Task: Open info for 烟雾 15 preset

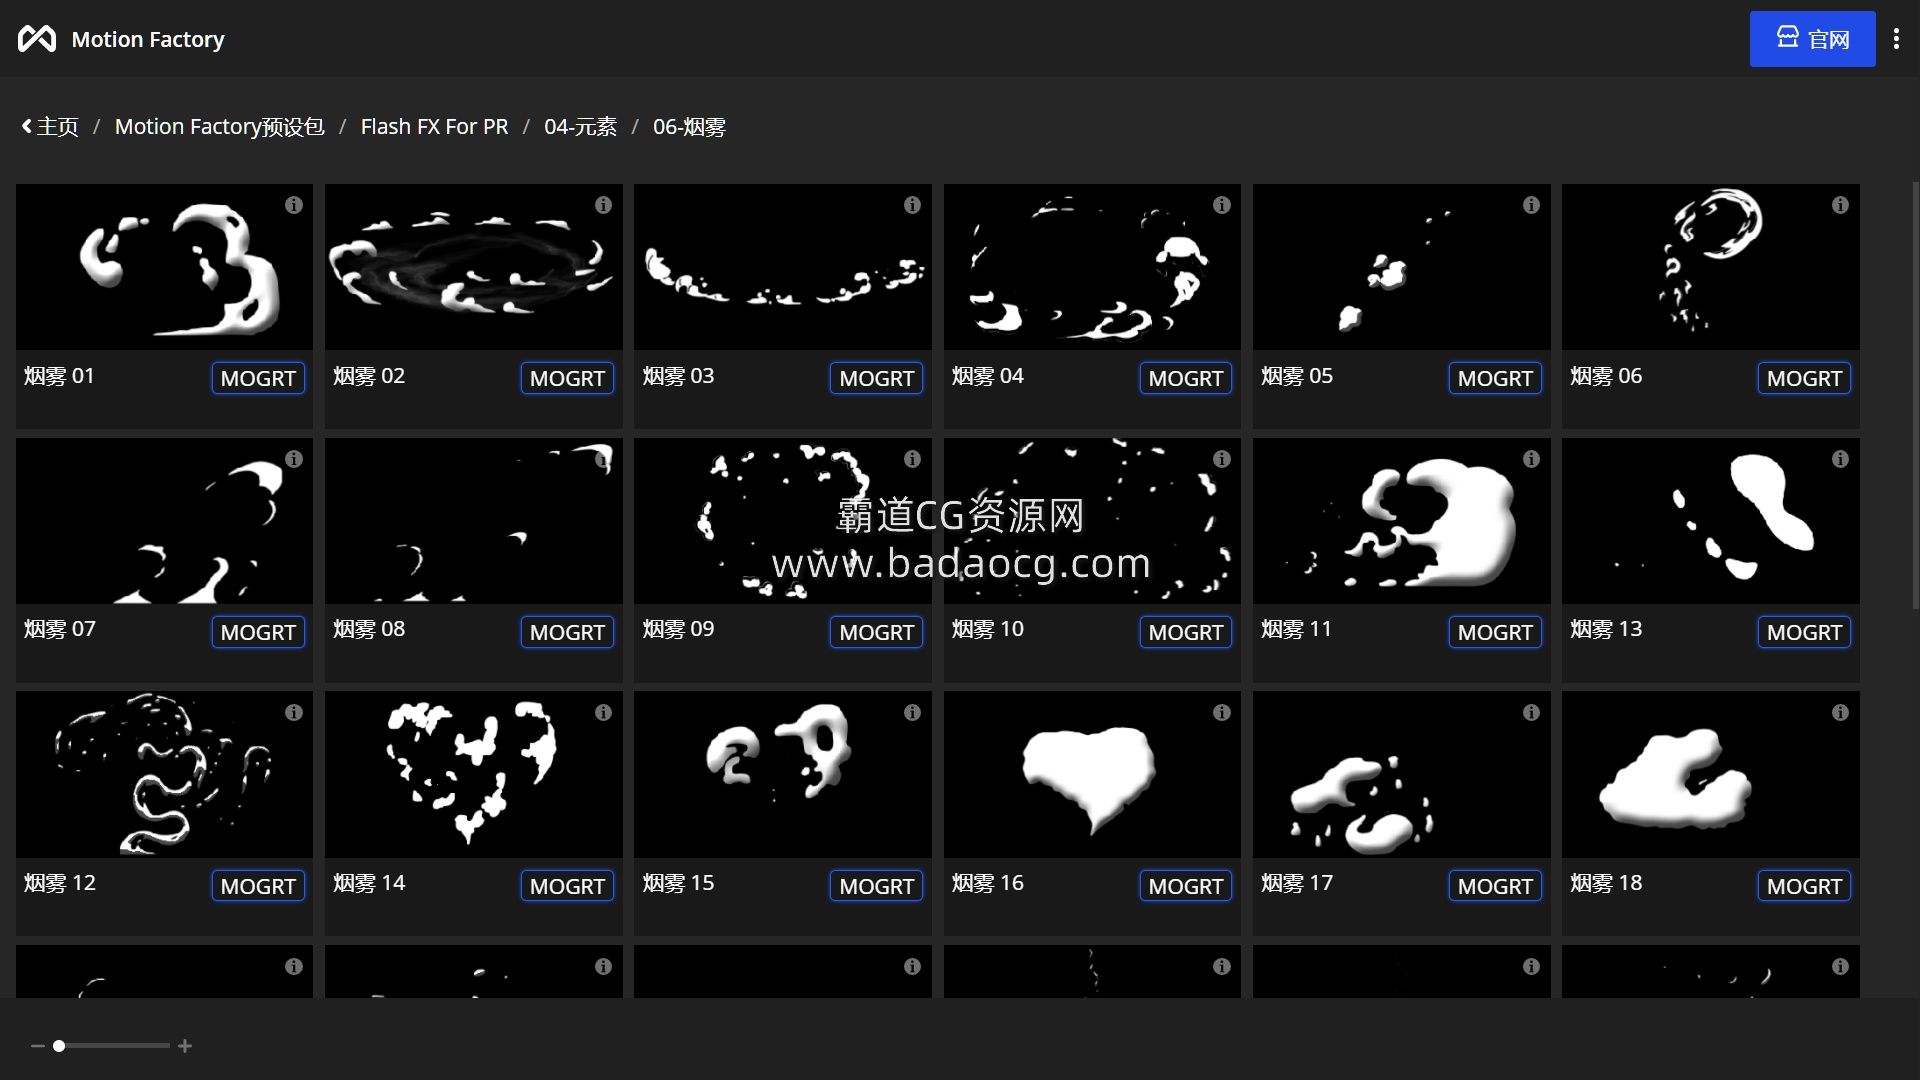Action: 912,713
